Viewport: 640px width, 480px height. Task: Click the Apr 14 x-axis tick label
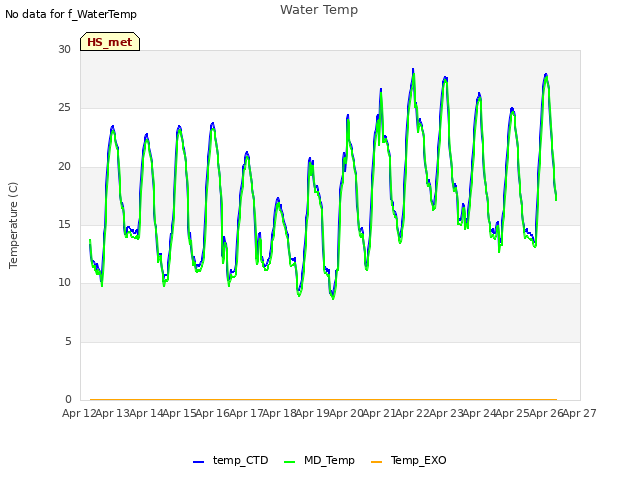(146, 413)
